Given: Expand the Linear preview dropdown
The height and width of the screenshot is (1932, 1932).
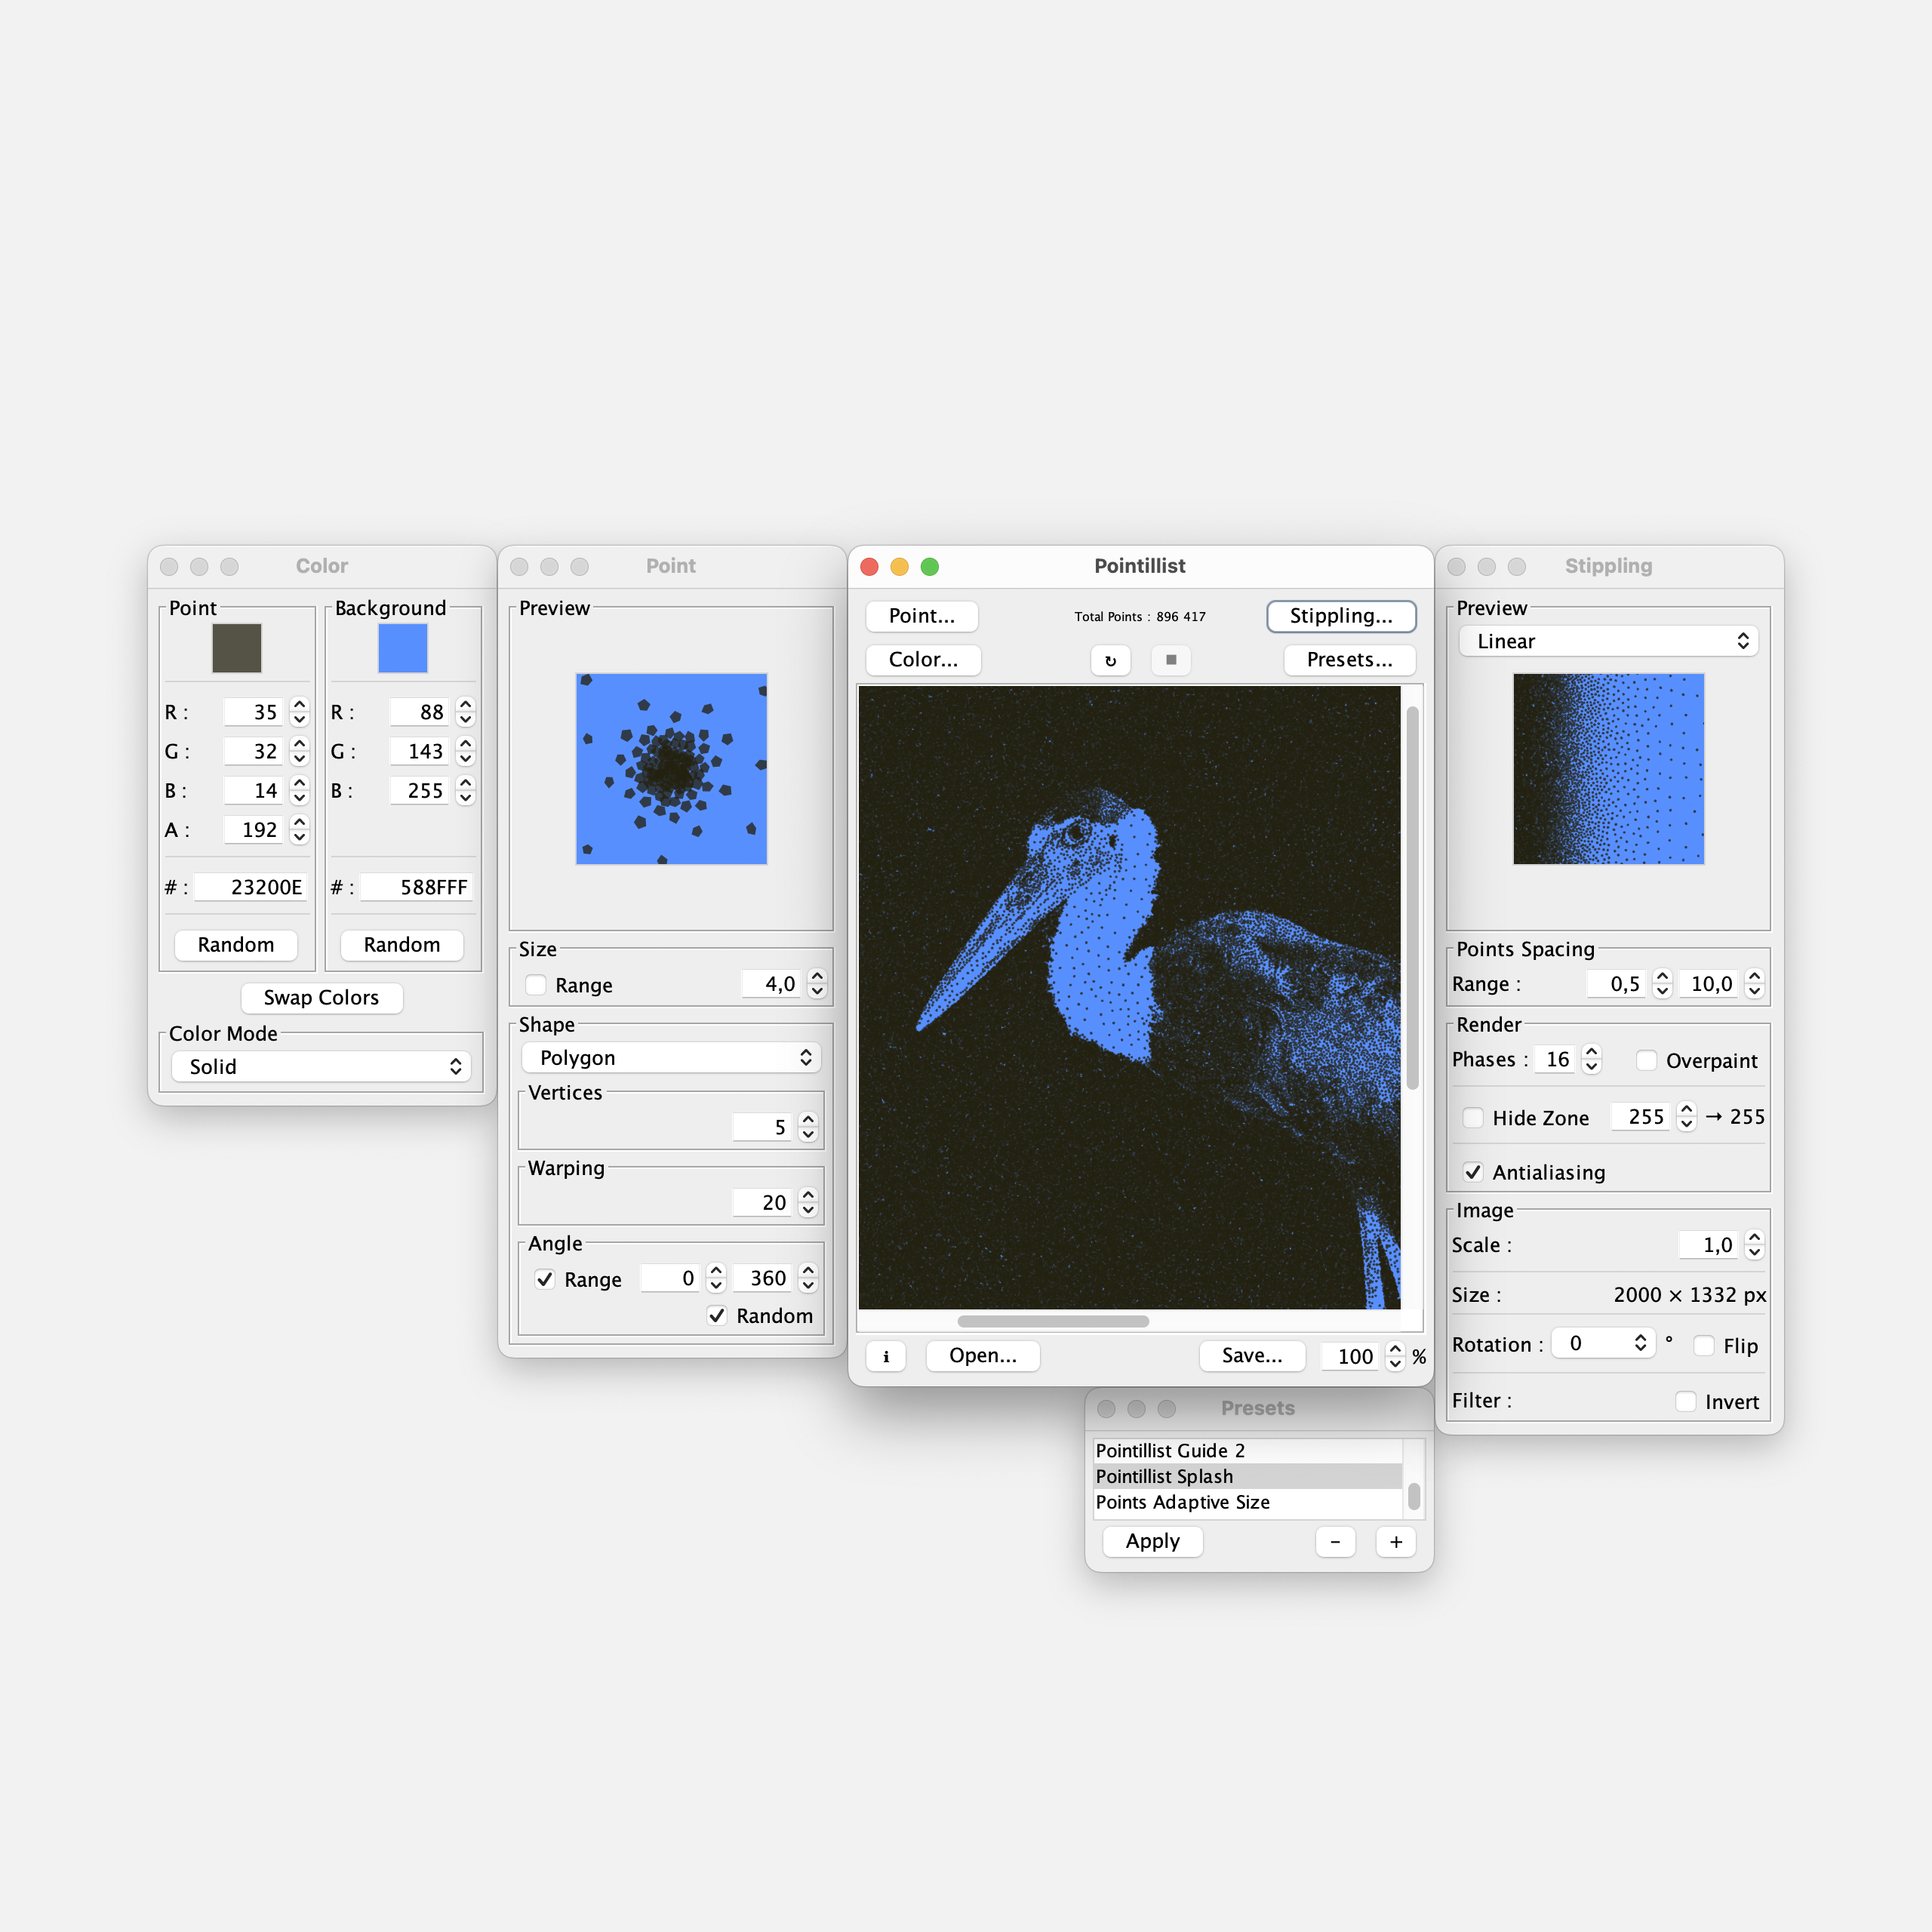Looking at the screenshot, I should [1608, 641].
